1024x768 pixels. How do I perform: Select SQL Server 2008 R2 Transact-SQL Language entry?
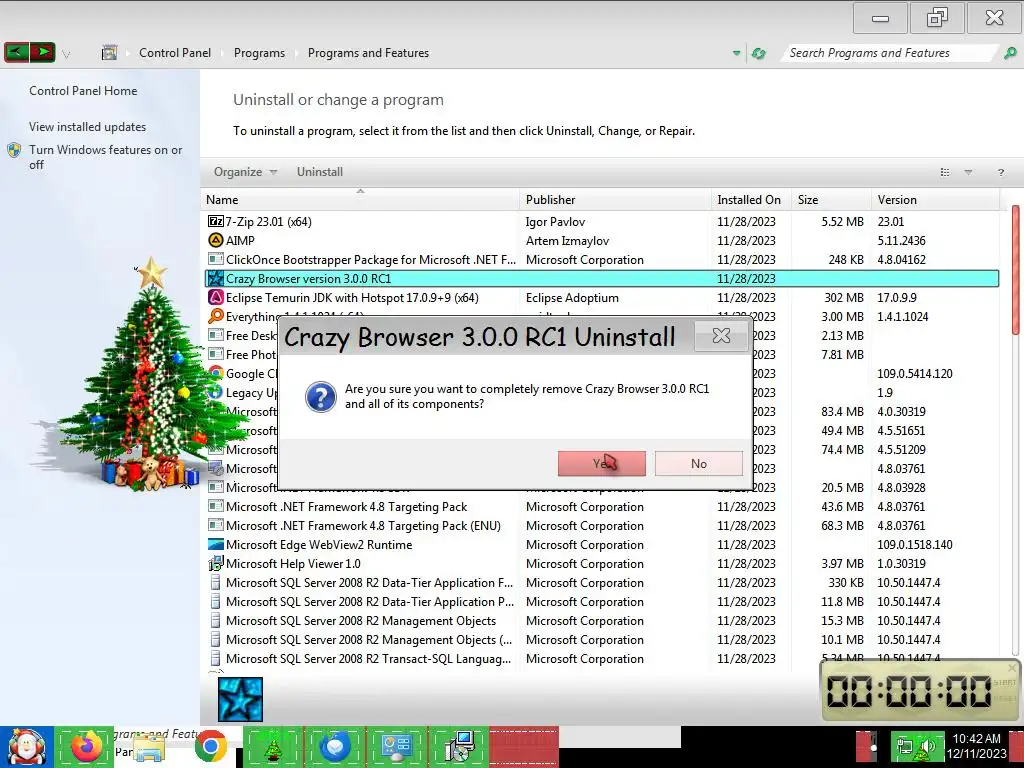[369, 659]
